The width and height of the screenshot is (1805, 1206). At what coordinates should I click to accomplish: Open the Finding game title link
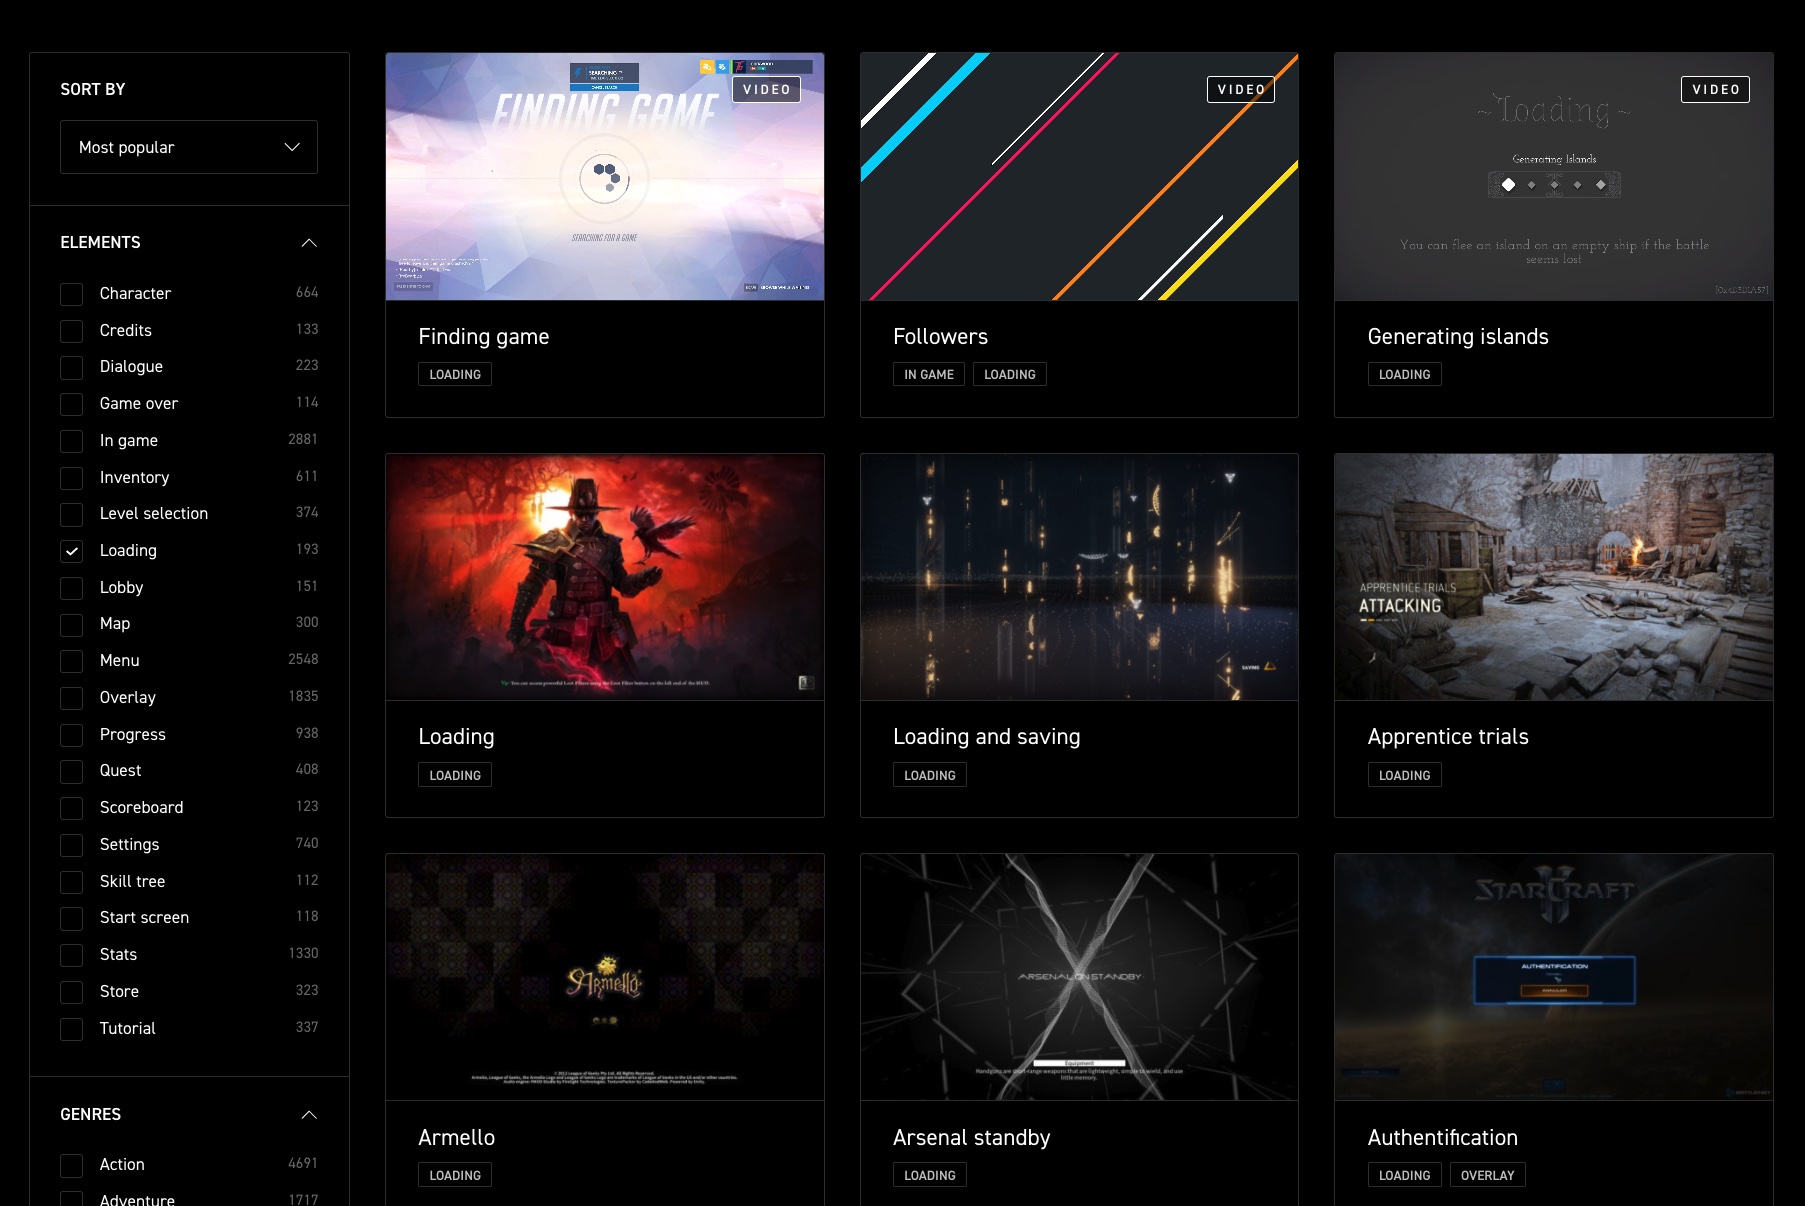[x=484, y=337]
